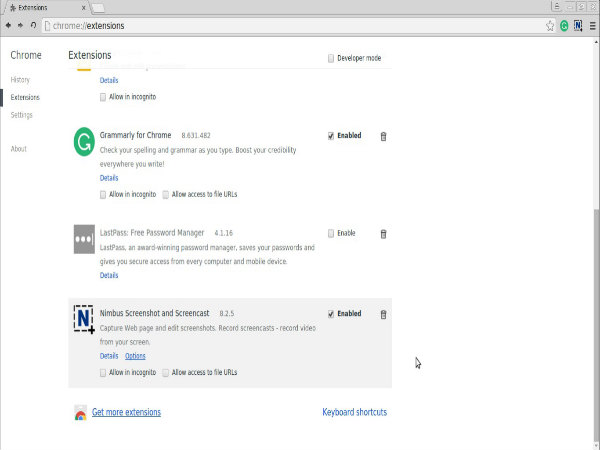
Task: Click the Nimbus N logo
Action: 84,319
